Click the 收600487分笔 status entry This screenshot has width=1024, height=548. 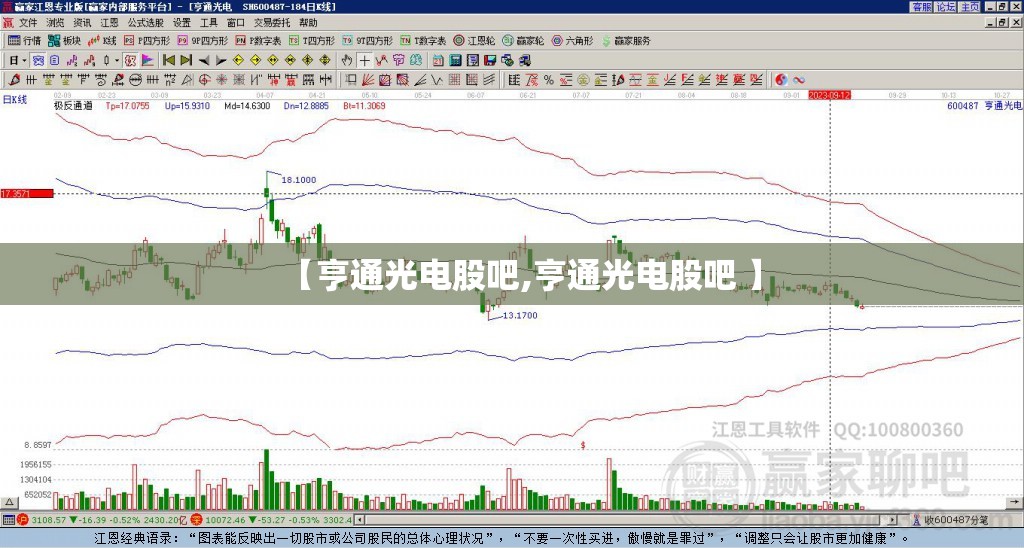coord(950,520)
